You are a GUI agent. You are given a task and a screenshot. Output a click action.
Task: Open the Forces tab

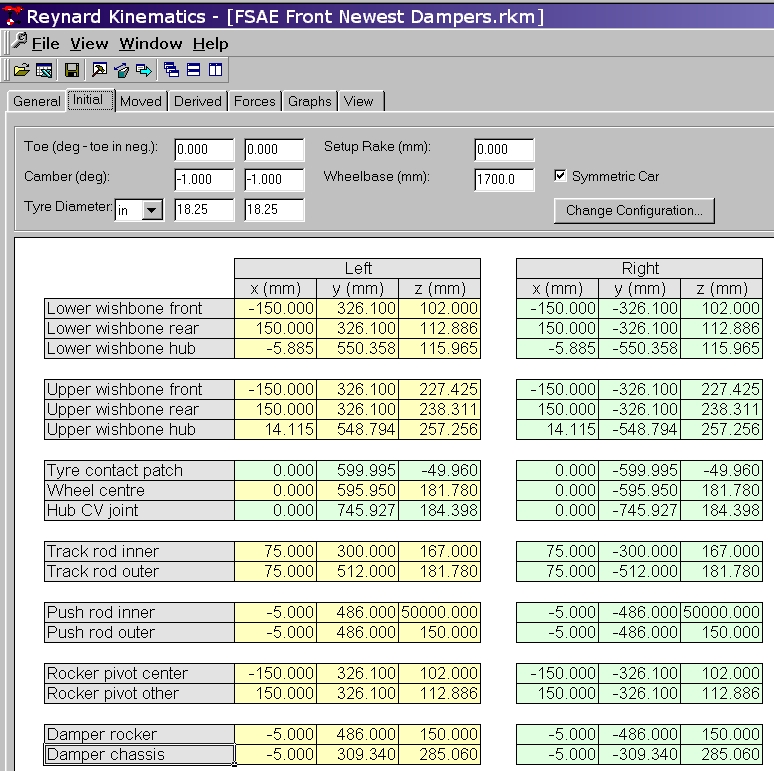click(x=254, y=101)
